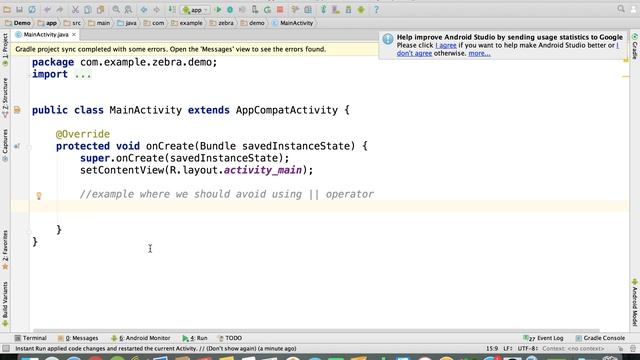Click the navigate Back arrow icon
The width and height of the screenshot is (640, 360).
pyautogui.click(x=144, y=9)
